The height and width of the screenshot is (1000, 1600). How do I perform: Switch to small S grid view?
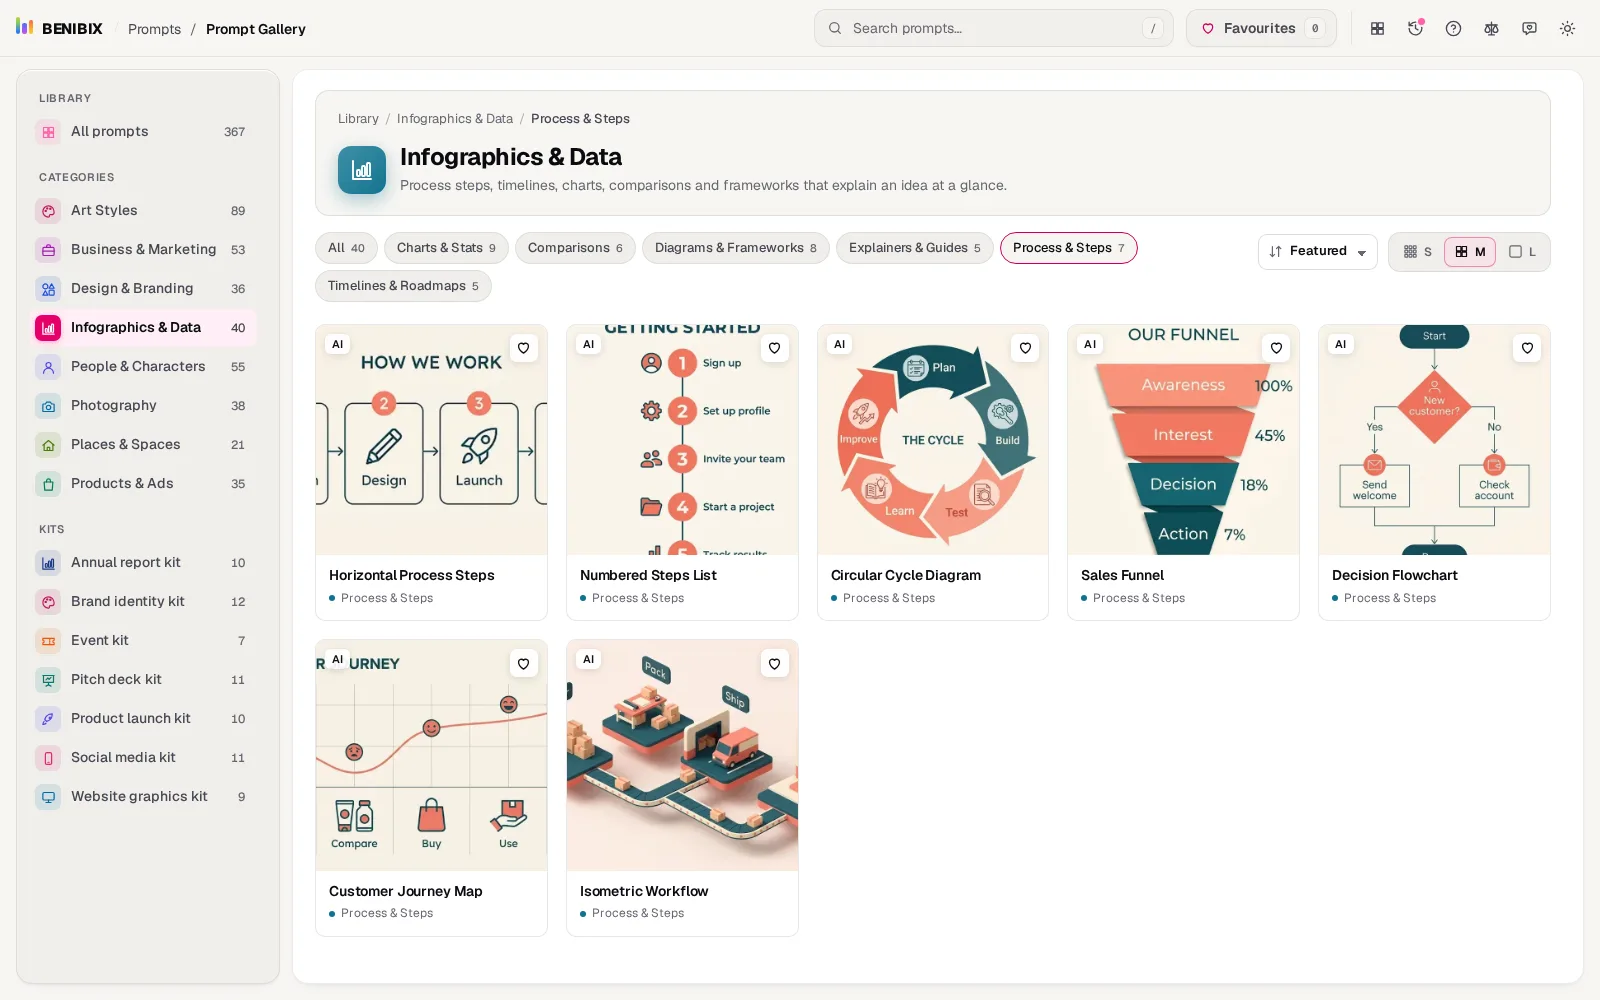[1418, 252]
